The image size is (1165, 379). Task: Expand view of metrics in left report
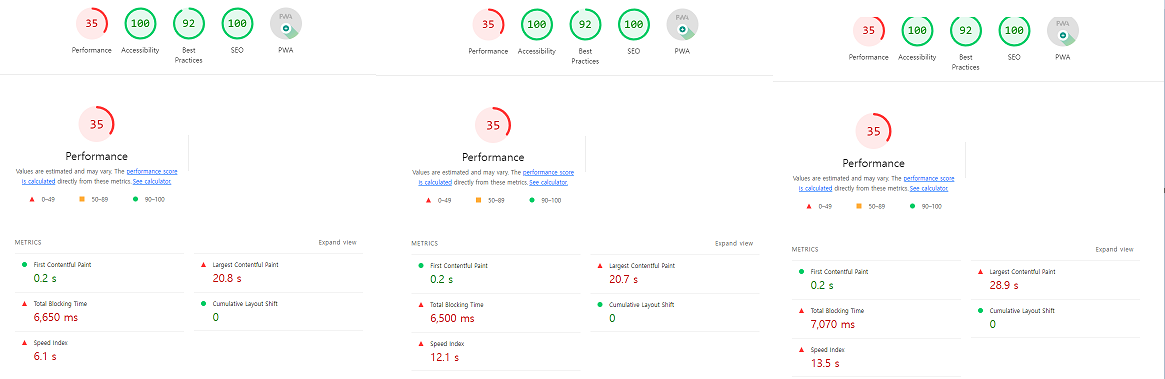pos(337,242)
